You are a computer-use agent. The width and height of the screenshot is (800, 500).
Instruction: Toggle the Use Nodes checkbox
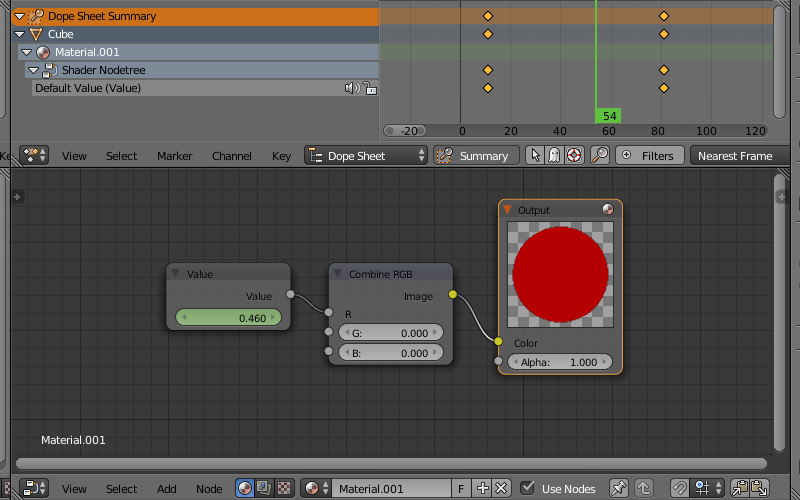click(527, 488)
